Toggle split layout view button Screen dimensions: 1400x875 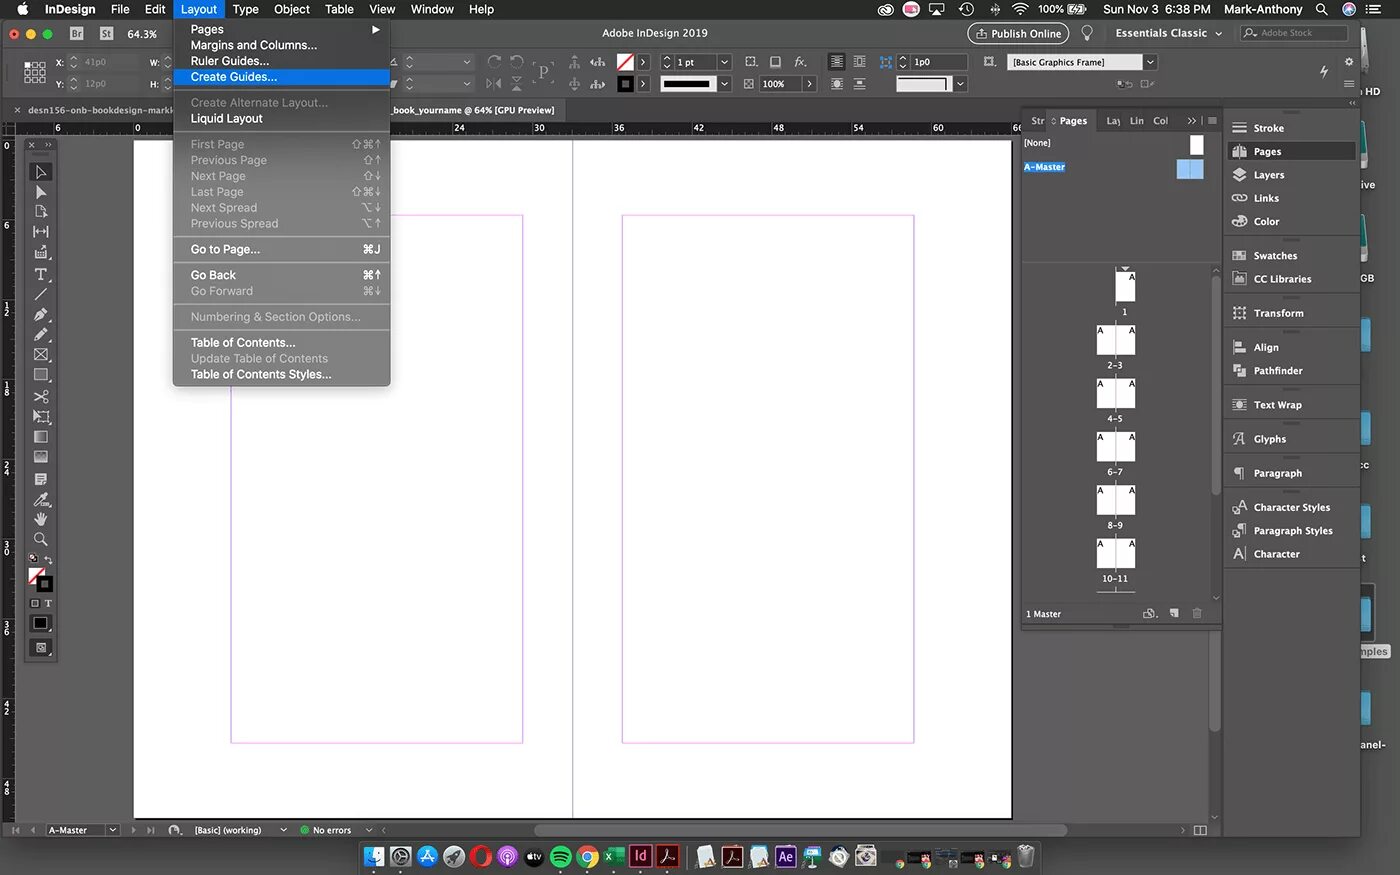coord(1200,830)
